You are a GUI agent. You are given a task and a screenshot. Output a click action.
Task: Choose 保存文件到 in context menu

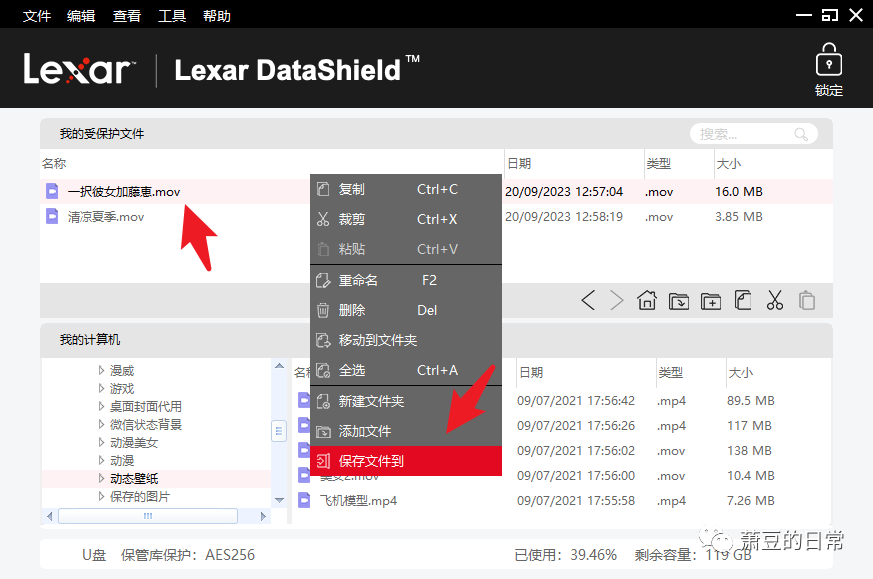[406, 461]
